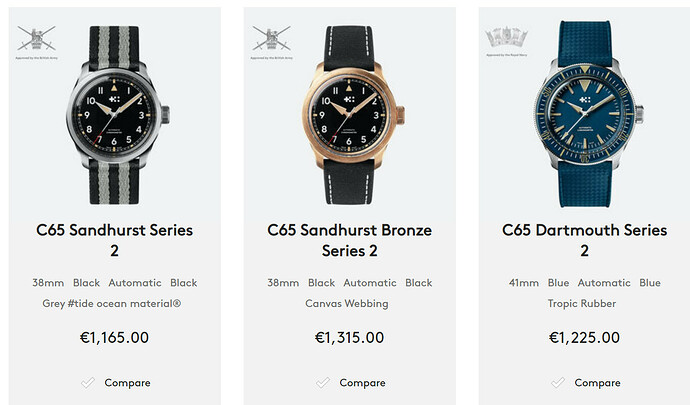
Task: Open the C65 Sandhurst Series 2 title
Action: click(114, 240)
